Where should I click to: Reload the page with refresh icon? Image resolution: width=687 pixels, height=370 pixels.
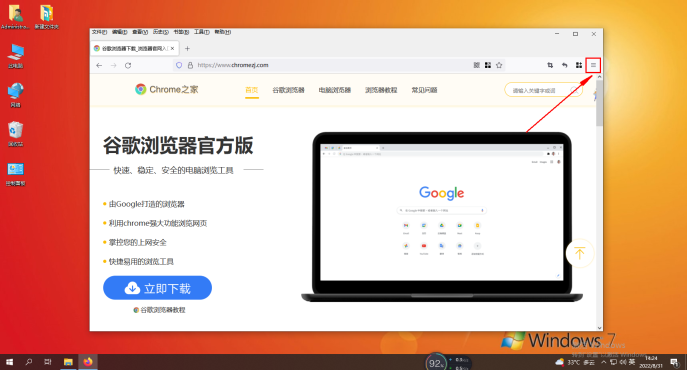click(128, 65)
